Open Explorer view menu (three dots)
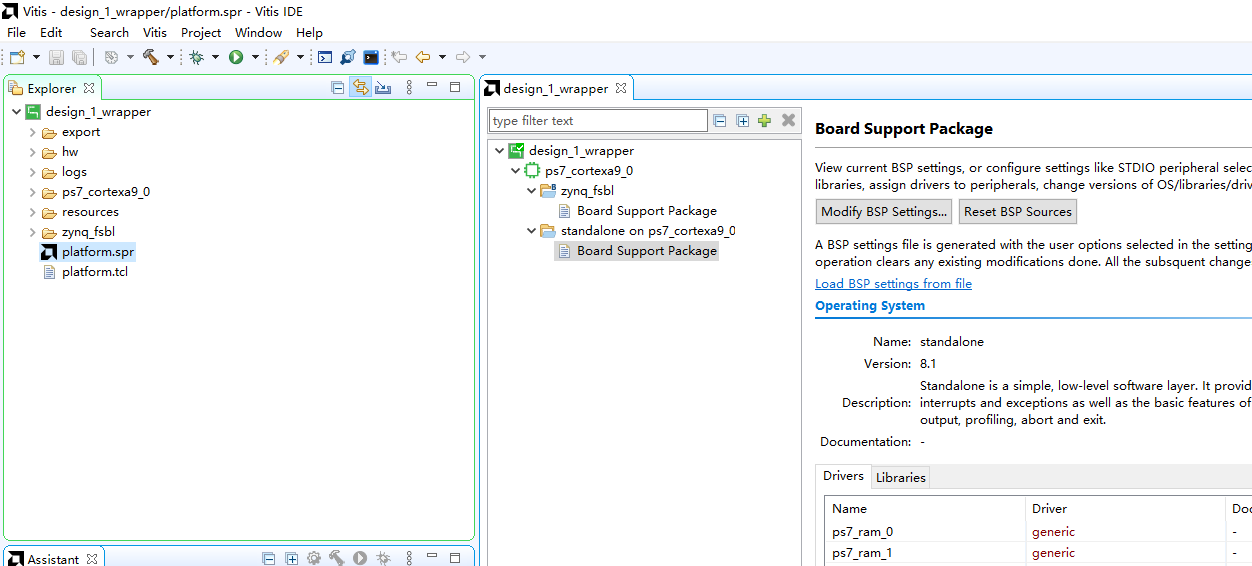The image size is (1252, 566). pos(409,88)
